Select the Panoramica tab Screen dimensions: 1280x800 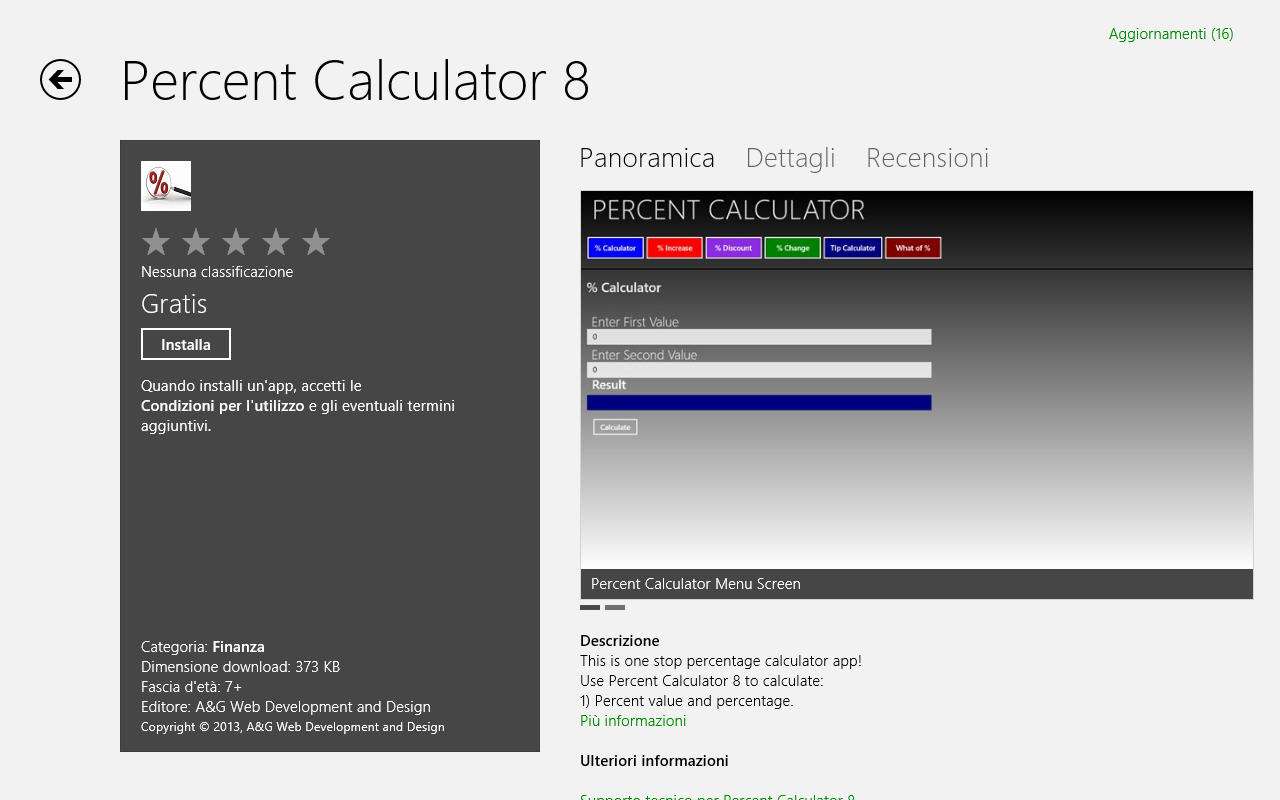647,158
